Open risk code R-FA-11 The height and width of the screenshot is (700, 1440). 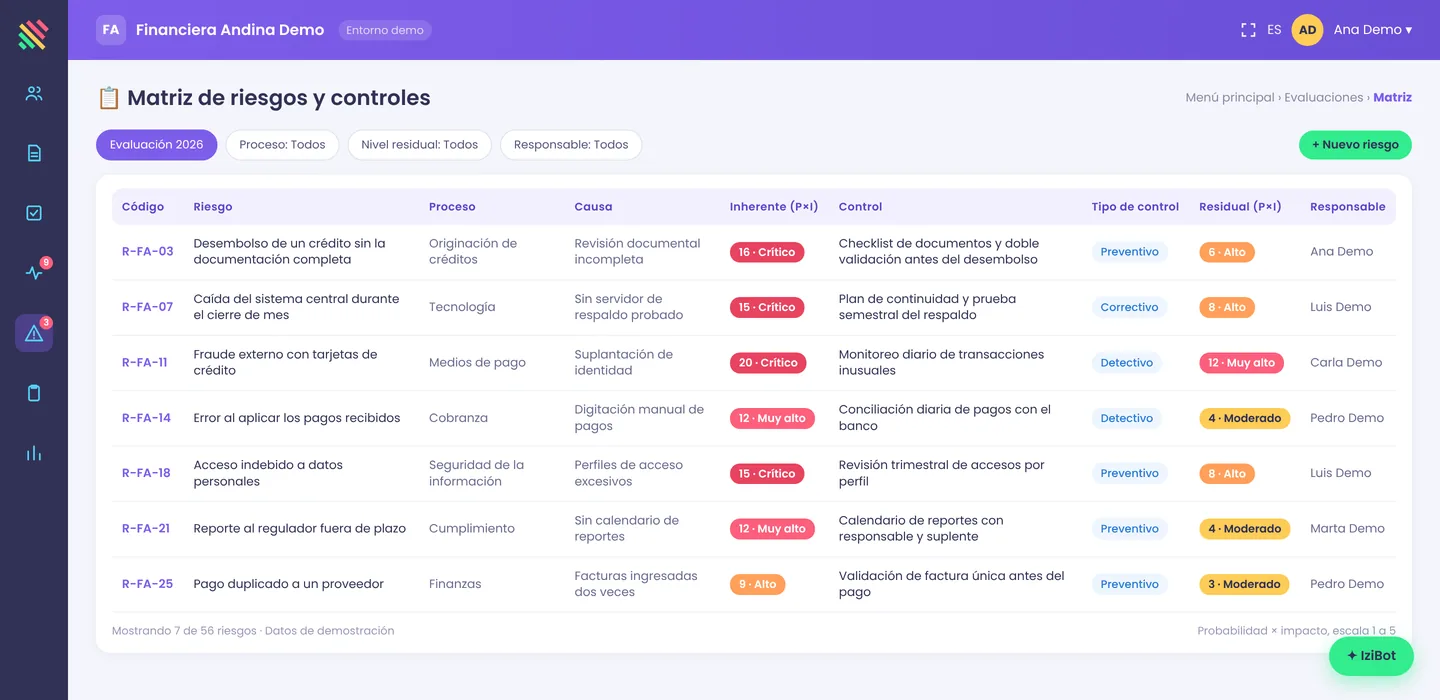[x=145, y=363]
